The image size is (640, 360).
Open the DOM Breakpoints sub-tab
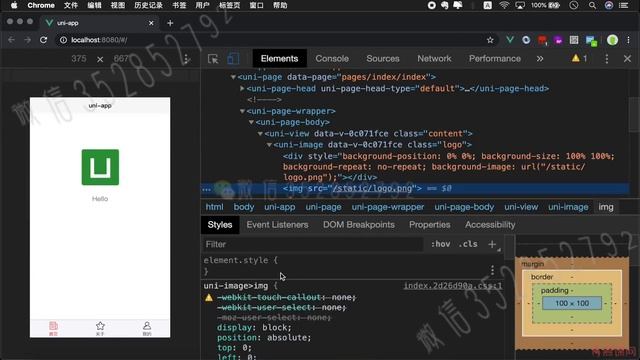point(359,225)
